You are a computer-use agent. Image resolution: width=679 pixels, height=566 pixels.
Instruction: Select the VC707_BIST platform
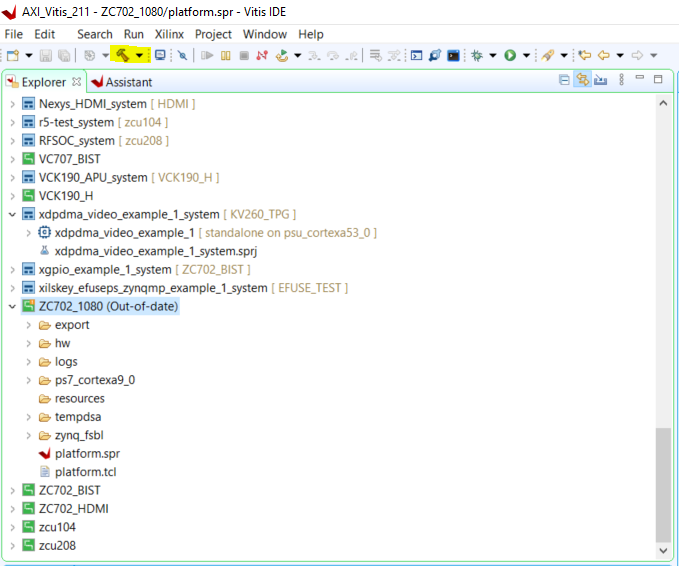coord(69,159)
